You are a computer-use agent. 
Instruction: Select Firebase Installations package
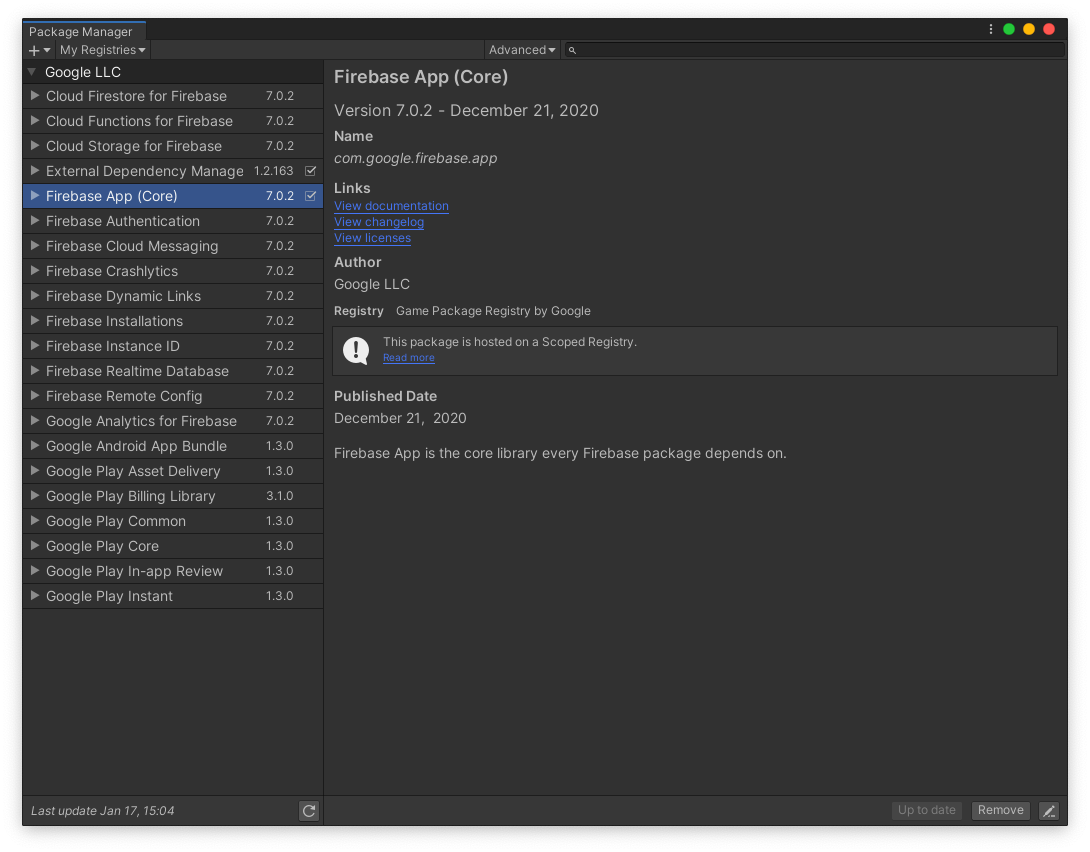tap(172, 321)
